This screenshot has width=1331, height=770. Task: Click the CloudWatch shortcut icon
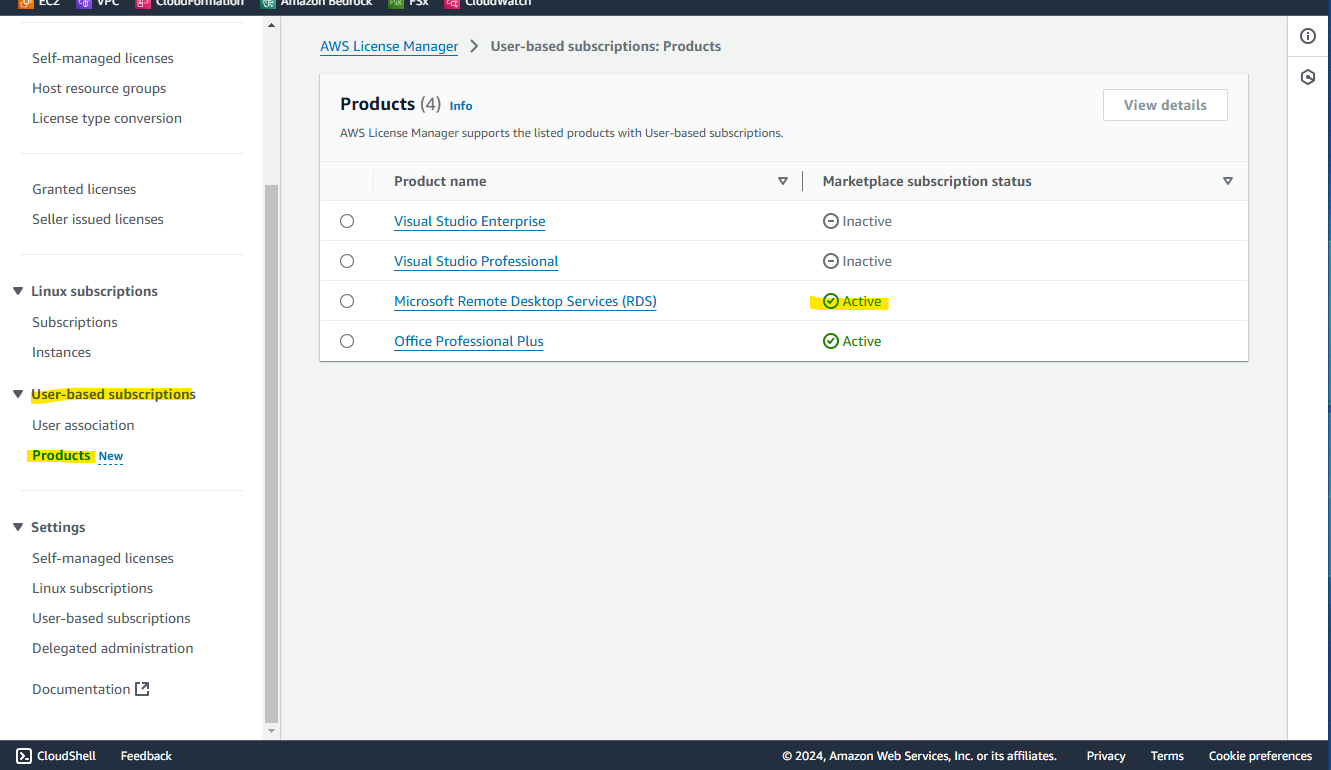tap(452, 3)
